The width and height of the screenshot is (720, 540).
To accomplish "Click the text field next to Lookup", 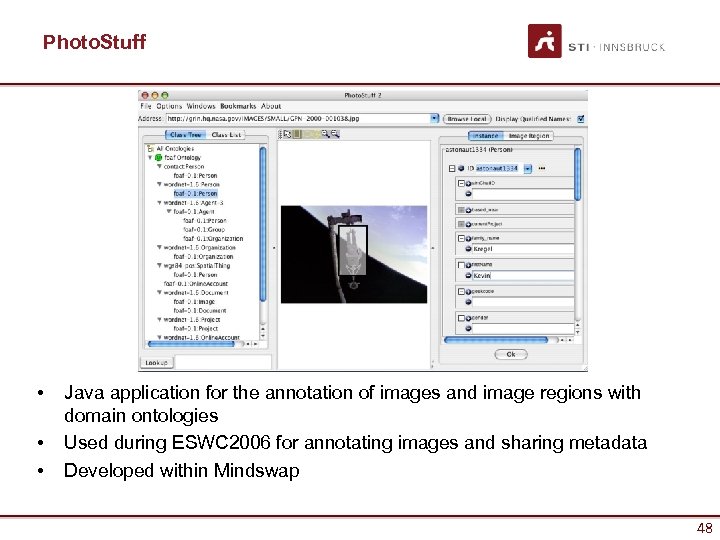I will 223,362.
